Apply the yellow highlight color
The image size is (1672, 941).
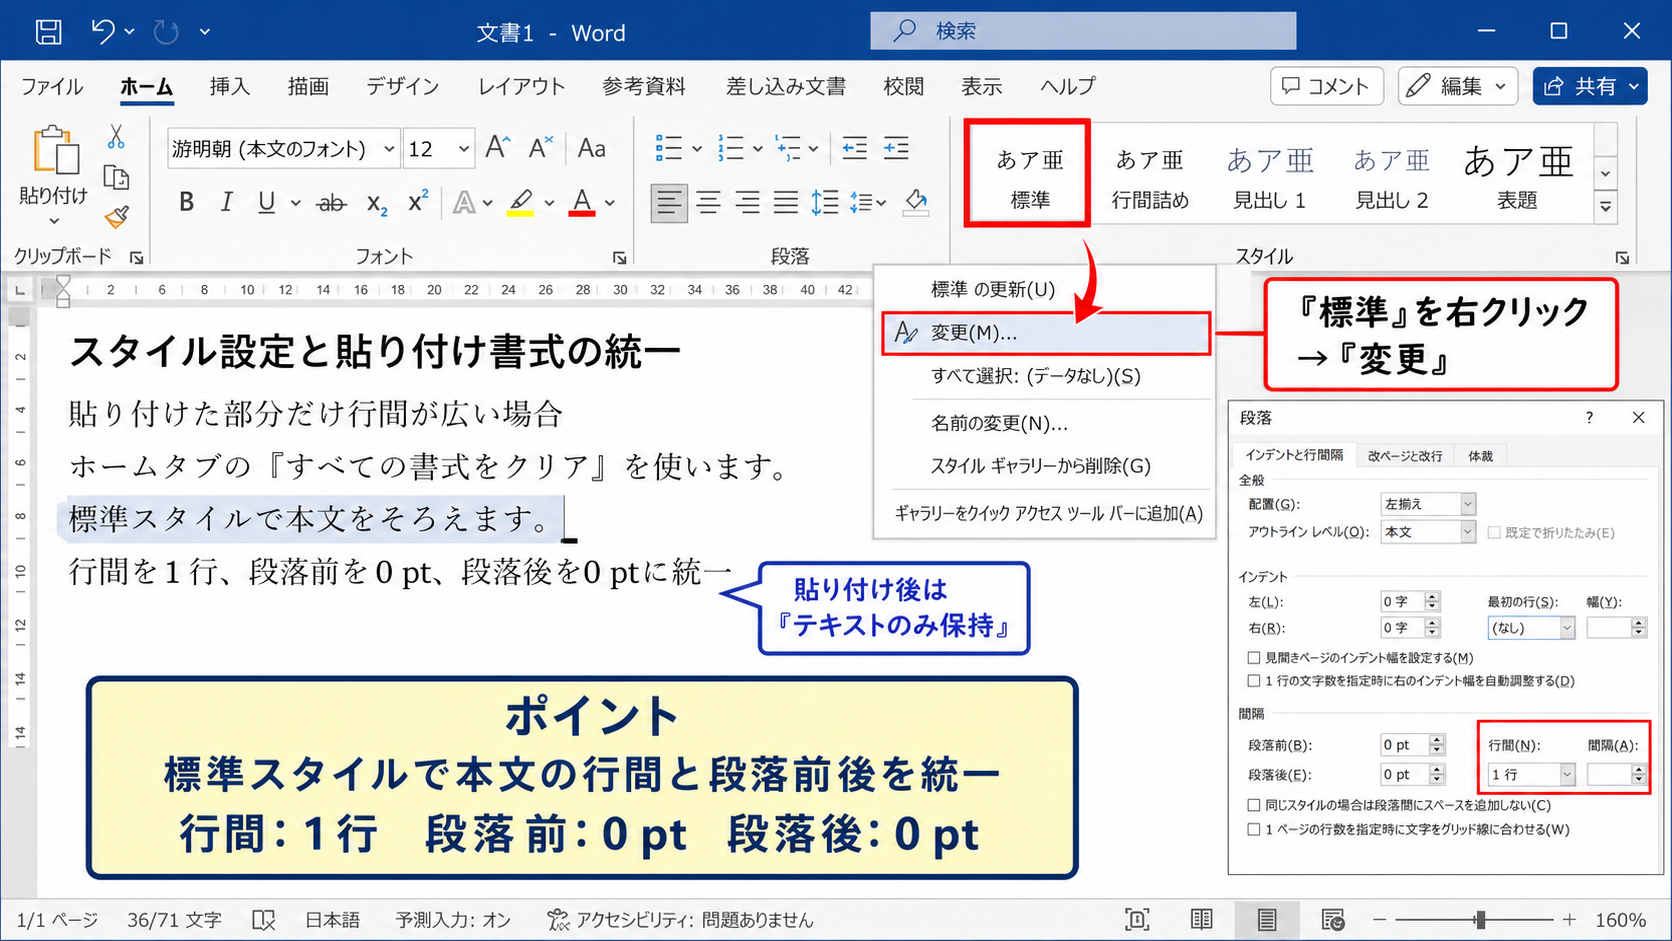[x=520, y=203]
